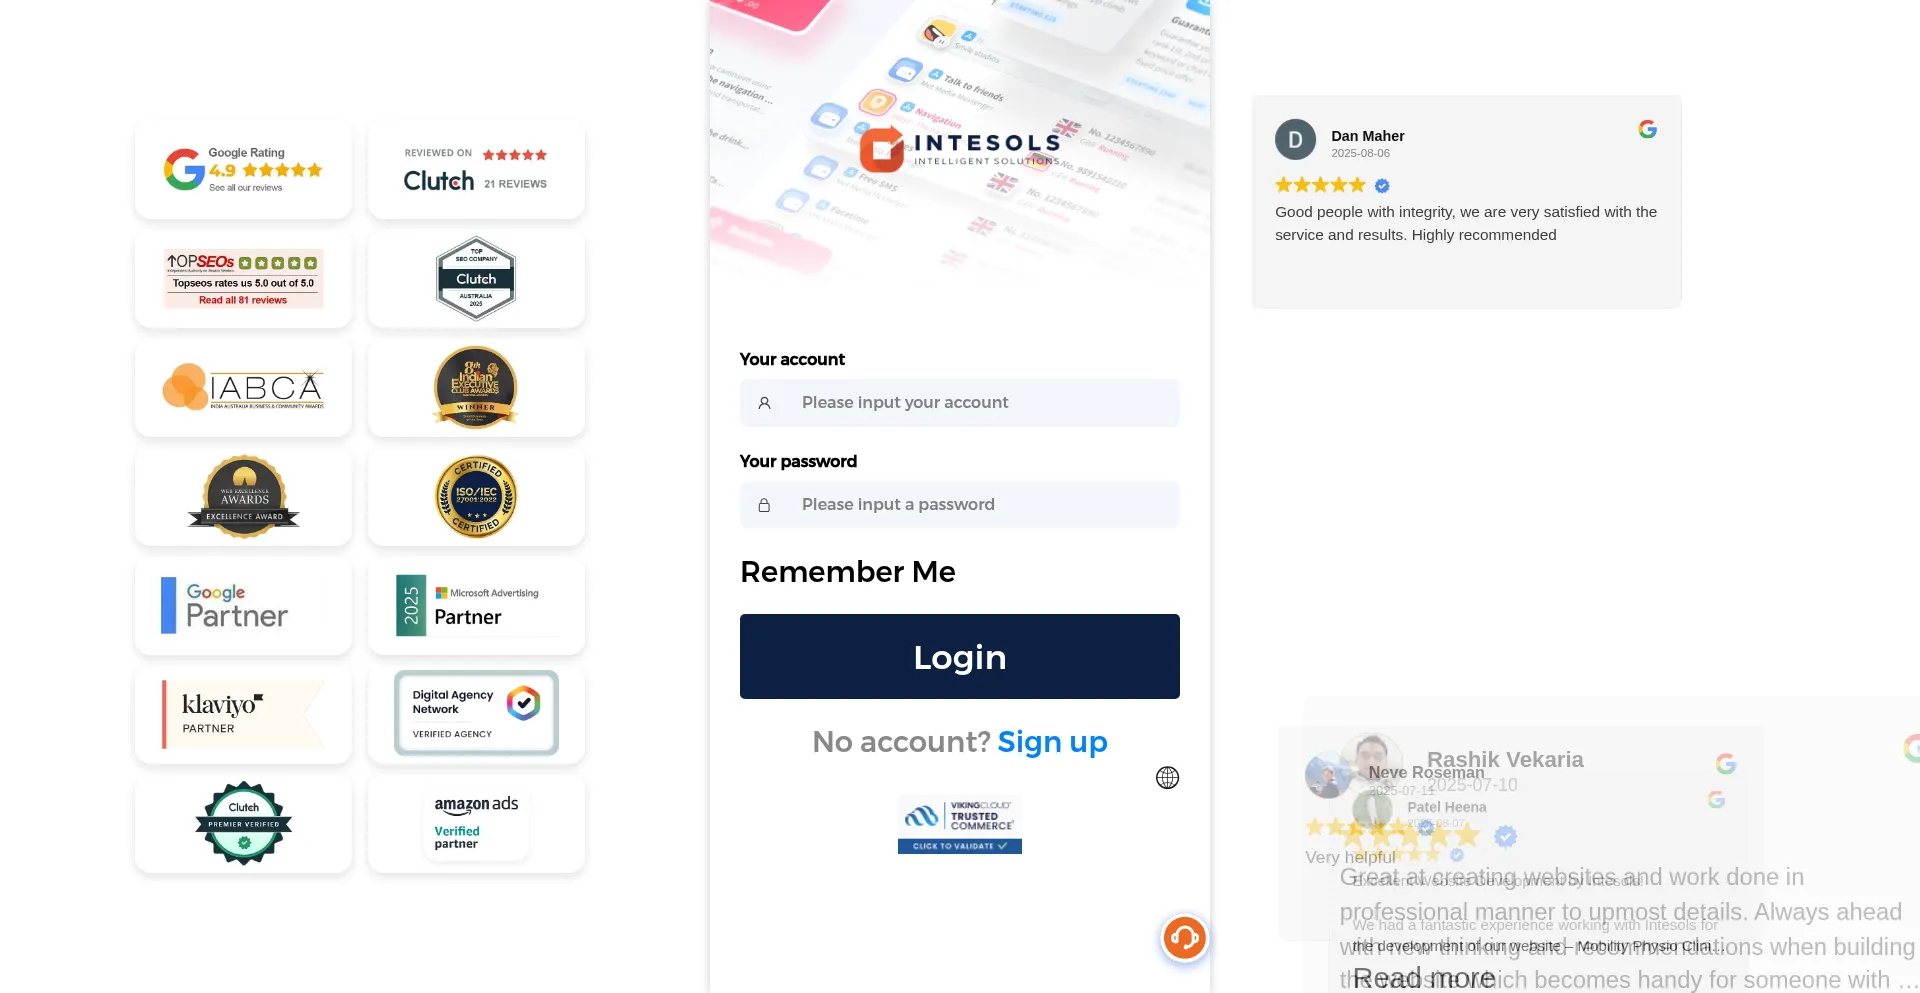Image resolution: width=1920 pixels, height=993 pixels.
Task: Focus the account input field
Action: pos(960,403)
